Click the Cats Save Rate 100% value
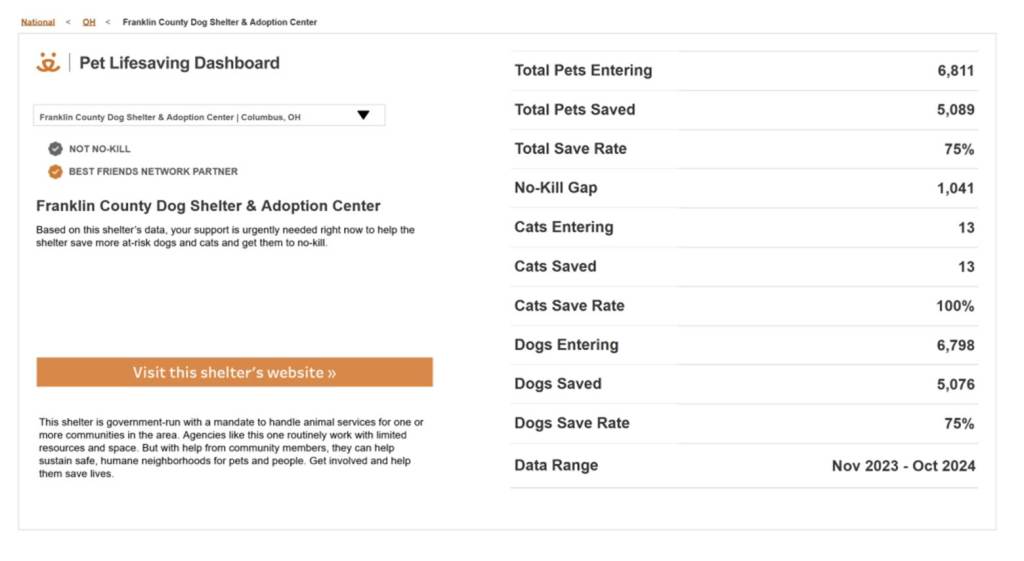The height and width of the screenshot is (561, 1024). coord(954,306)
